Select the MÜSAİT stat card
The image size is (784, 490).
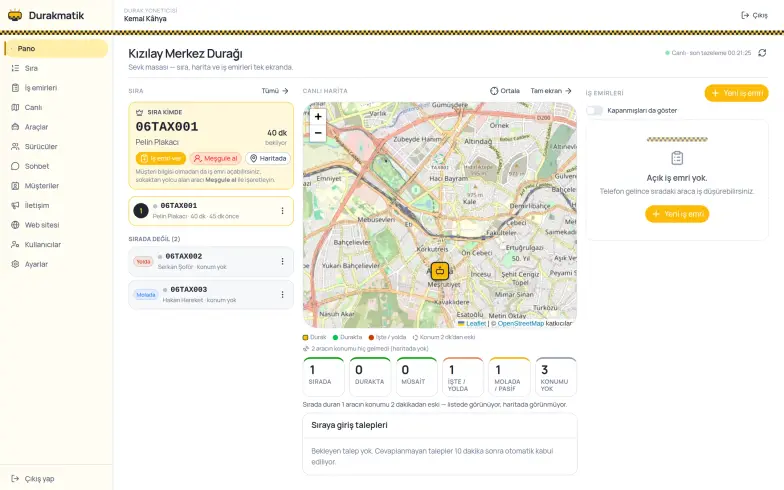click(x=416, y=376)
